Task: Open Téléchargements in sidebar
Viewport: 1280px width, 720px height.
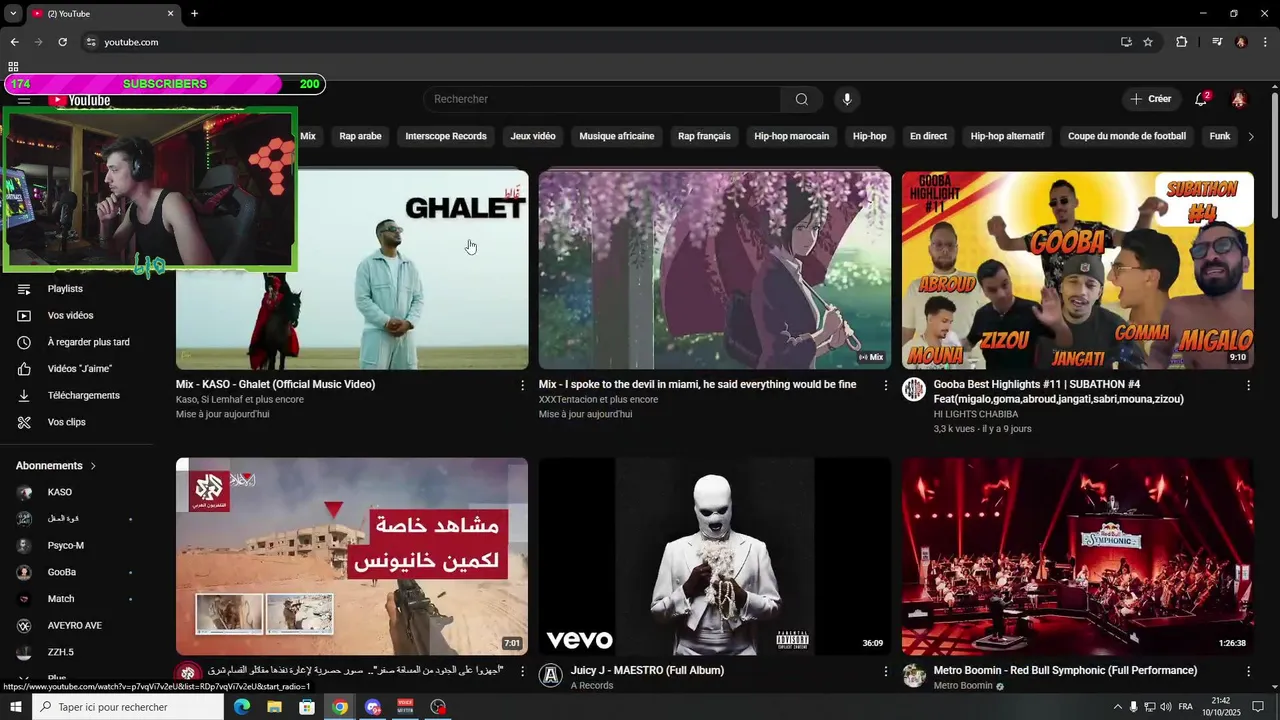Action: [x=79, y=396]
